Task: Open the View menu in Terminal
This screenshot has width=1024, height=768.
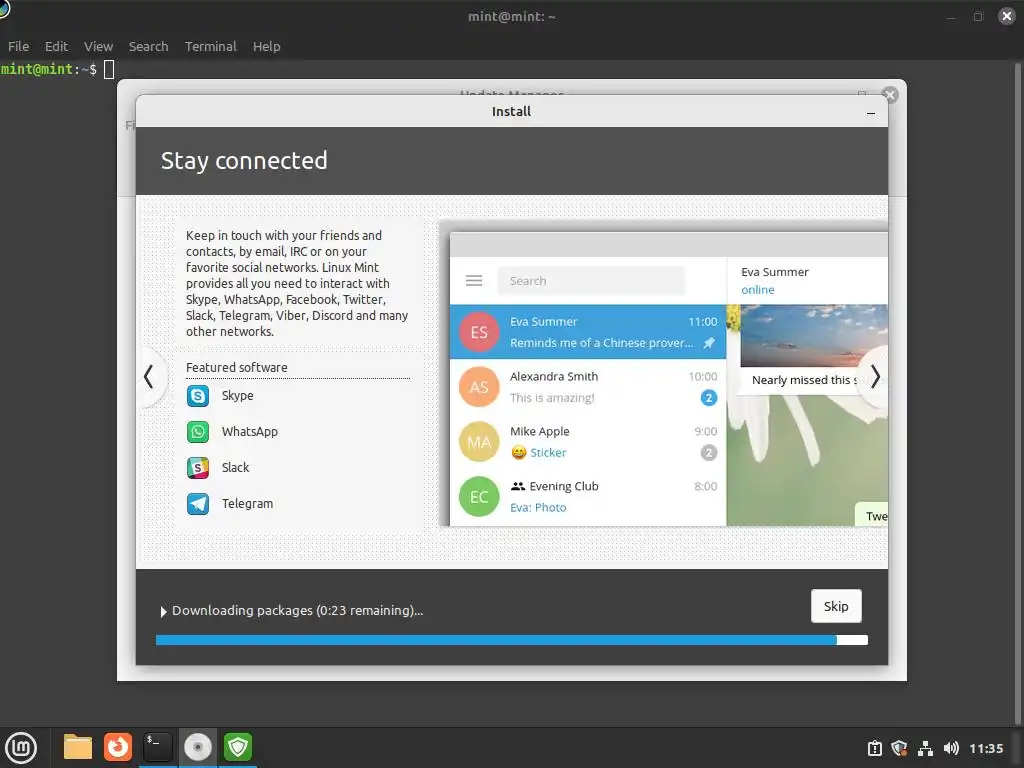Action: pyautogui.click(x=99, y=46)
